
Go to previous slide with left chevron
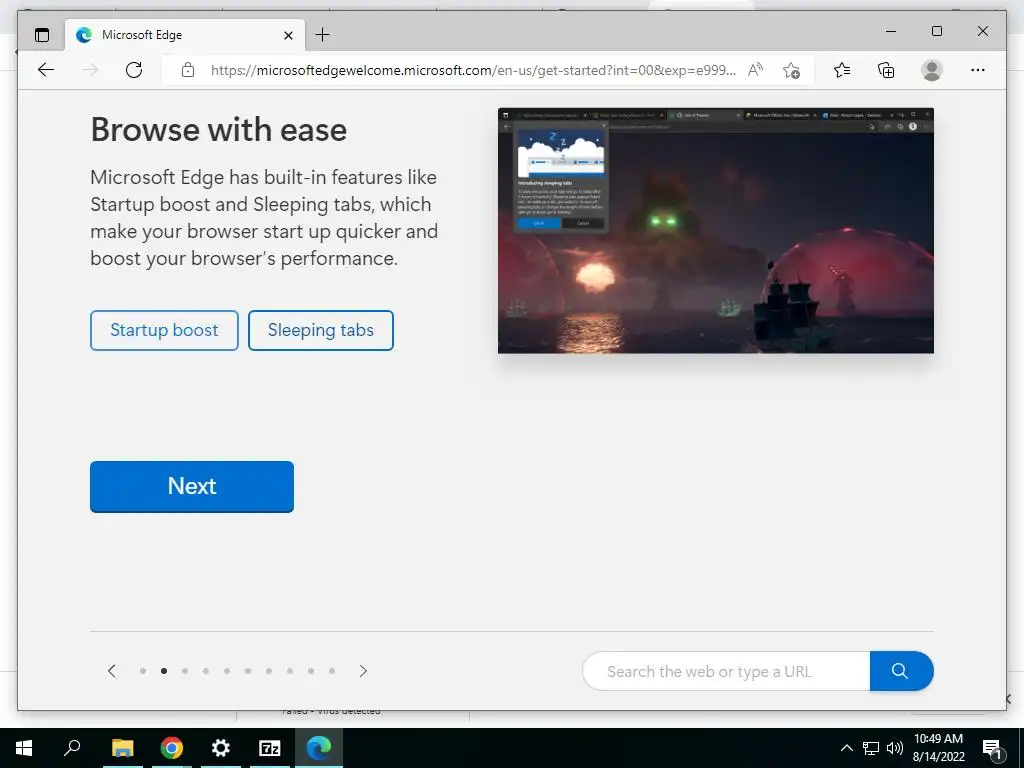click(112, 671)
